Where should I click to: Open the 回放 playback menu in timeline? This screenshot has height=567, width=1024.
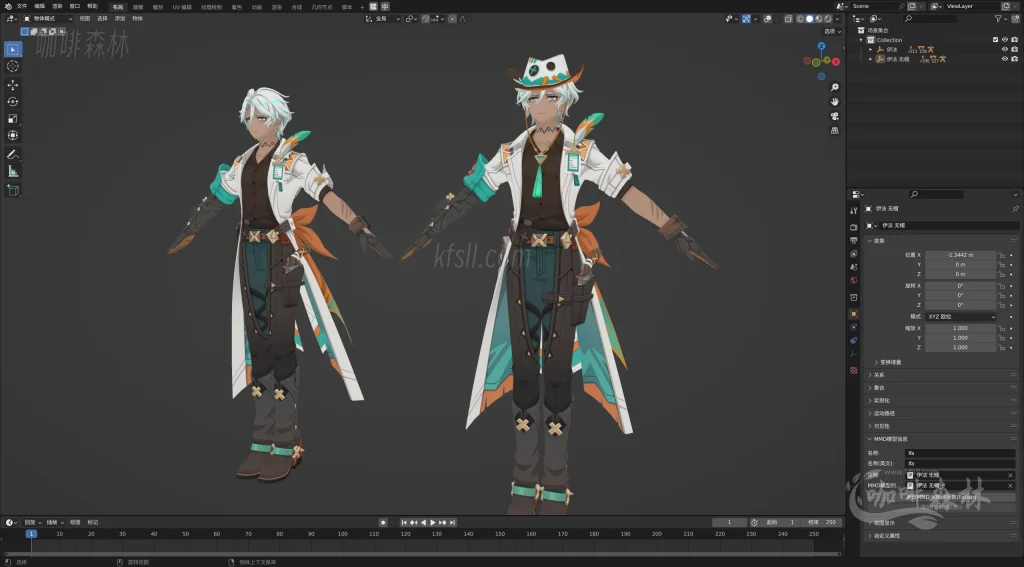click(31, 523)
